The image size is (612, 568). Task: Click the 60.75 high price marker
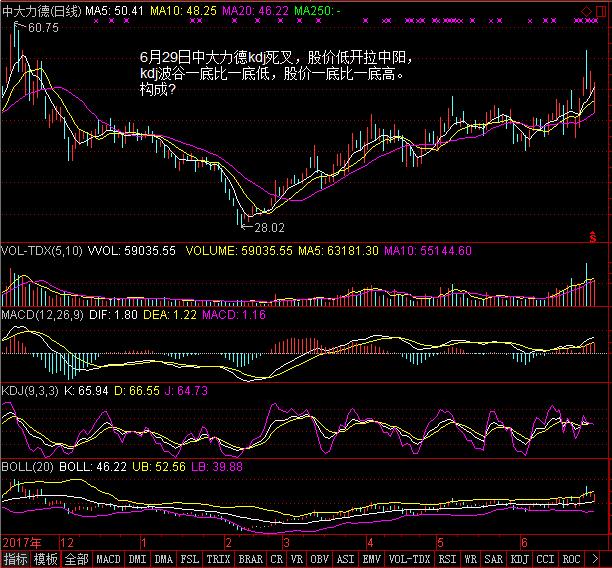coord(43,27)
